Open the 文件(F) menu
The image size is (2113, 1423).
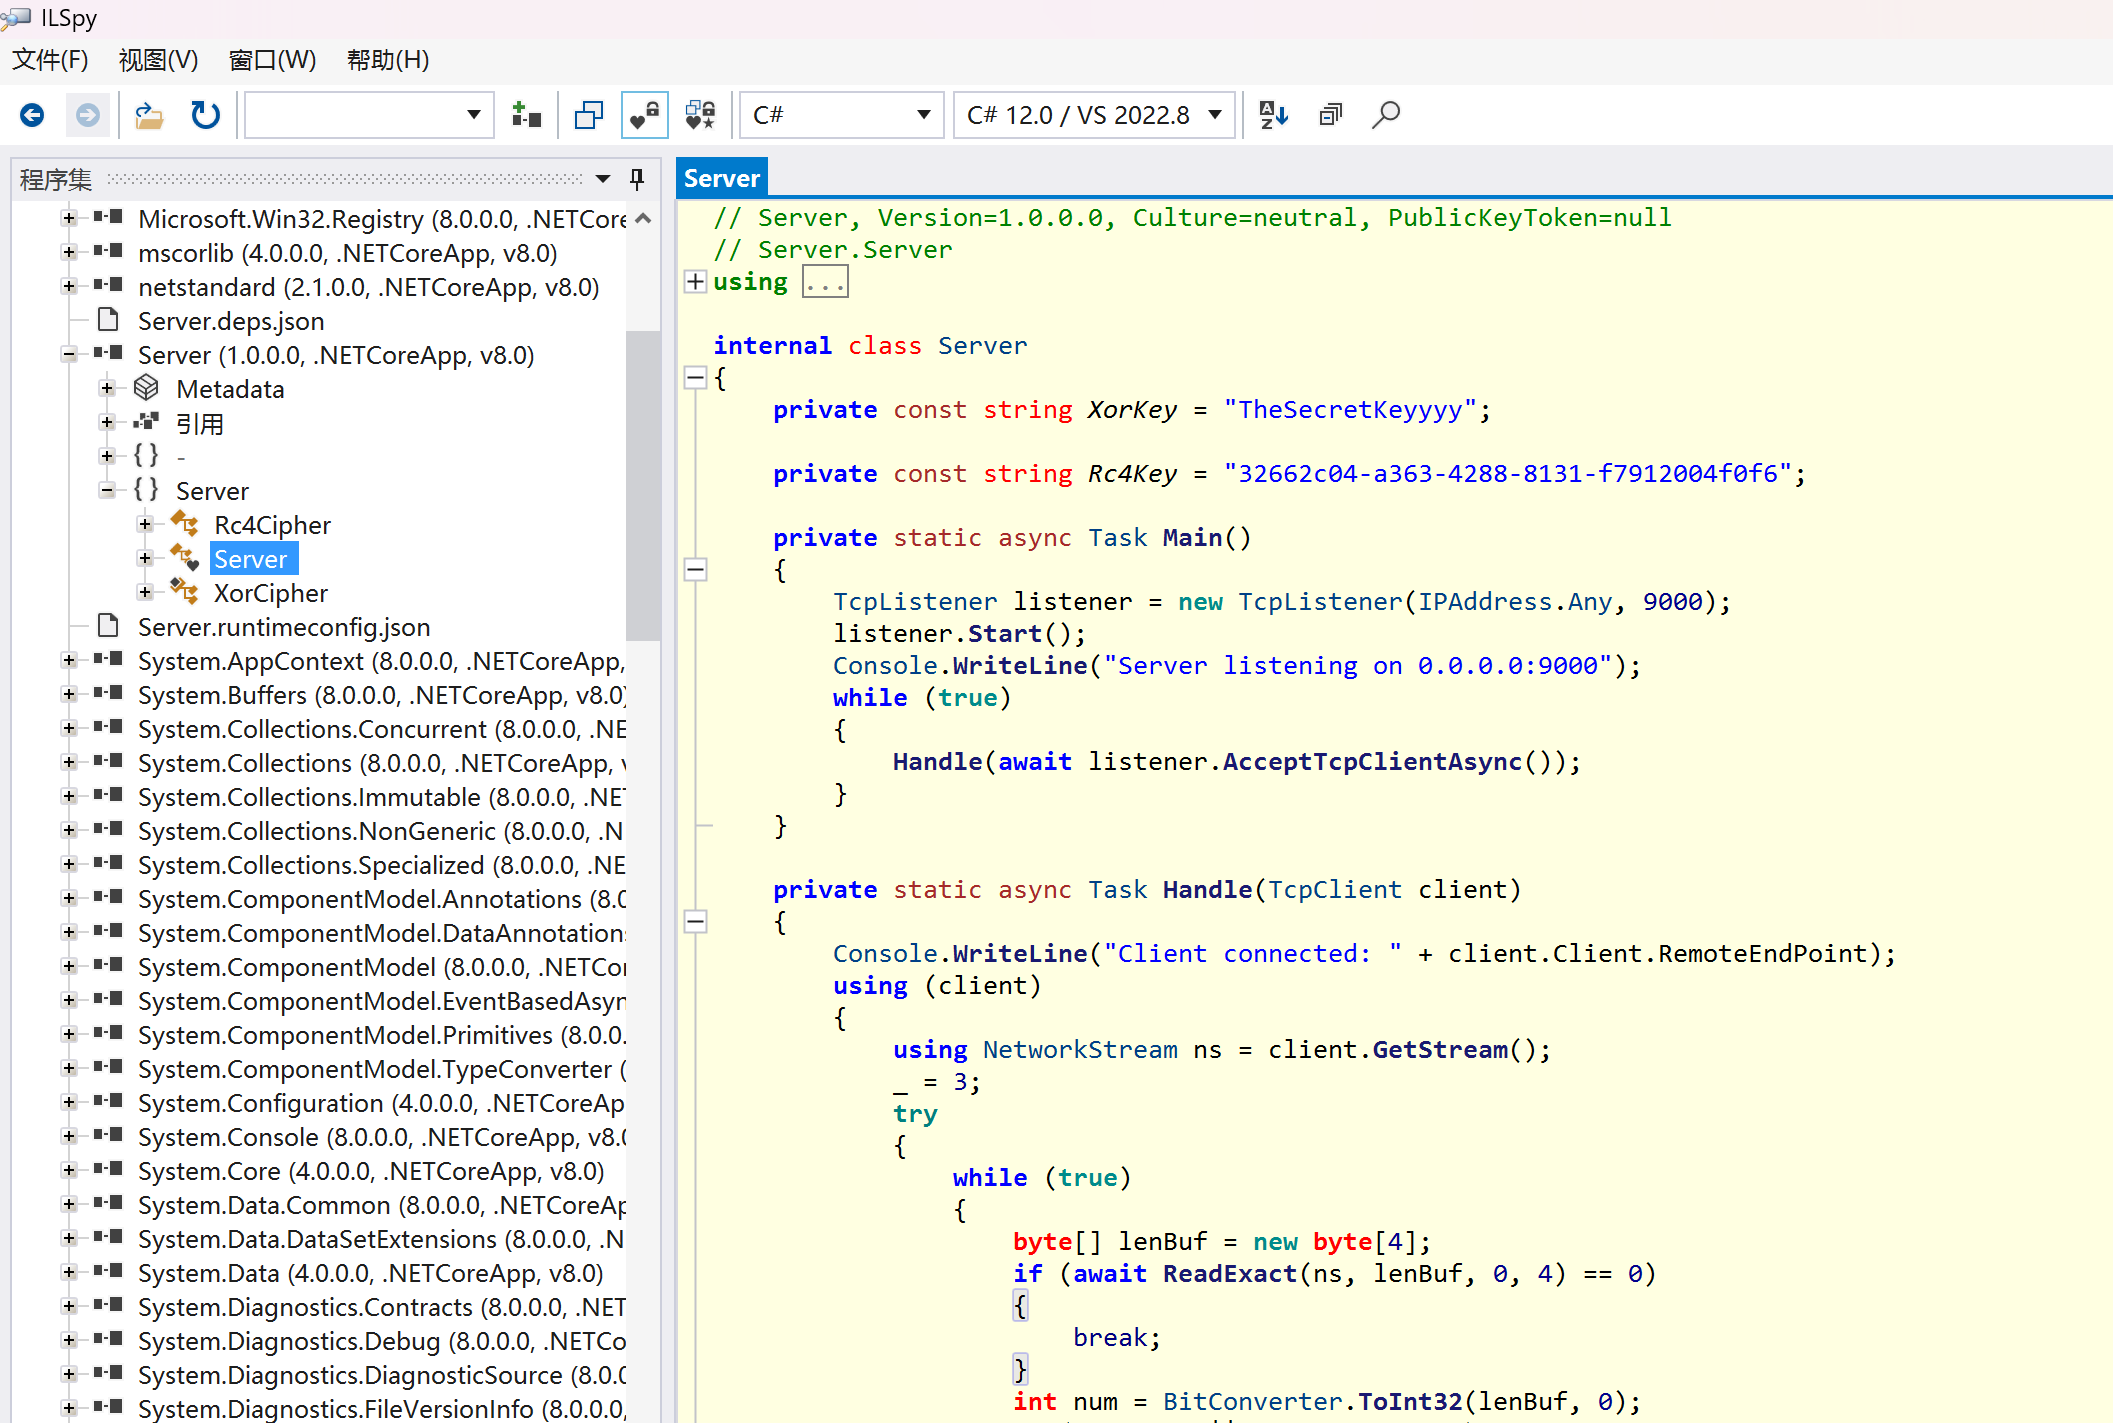click(50, 60)
